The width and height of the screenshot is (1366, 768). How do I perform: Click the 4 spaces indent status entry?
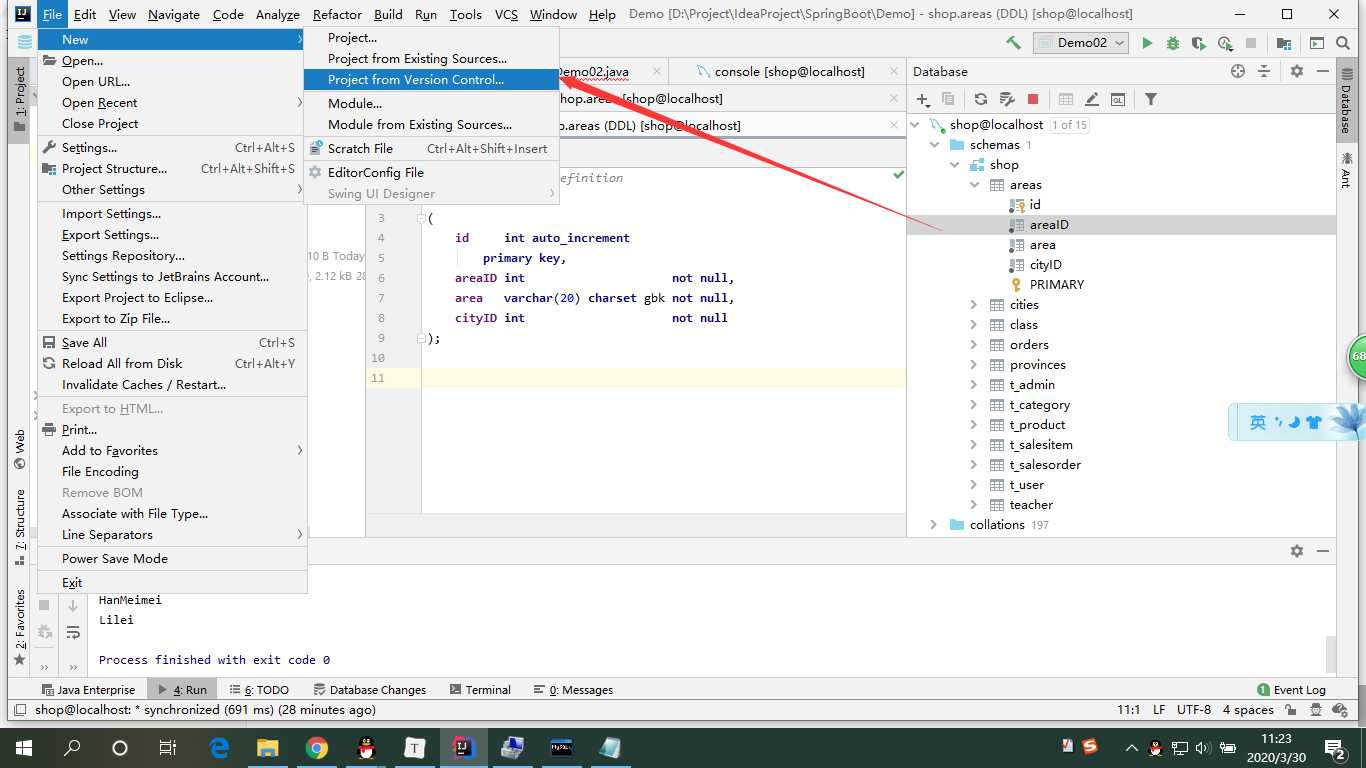click(1248, 710)
